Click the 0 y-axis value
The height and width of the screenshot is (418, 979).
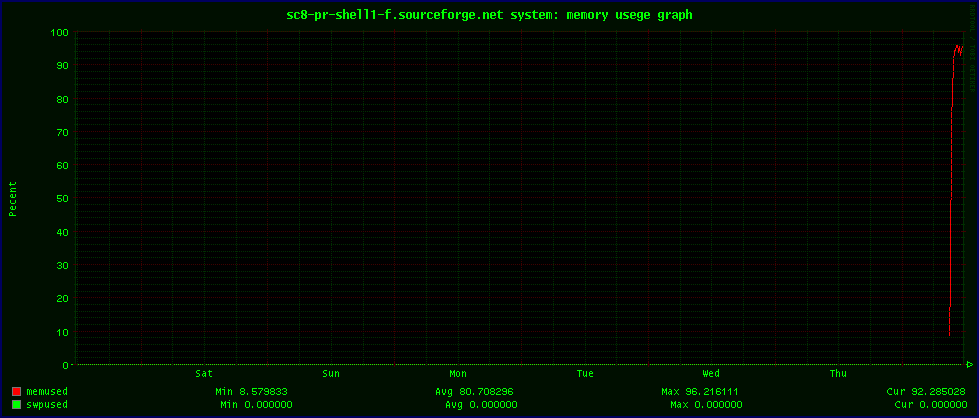pos(64,365)
